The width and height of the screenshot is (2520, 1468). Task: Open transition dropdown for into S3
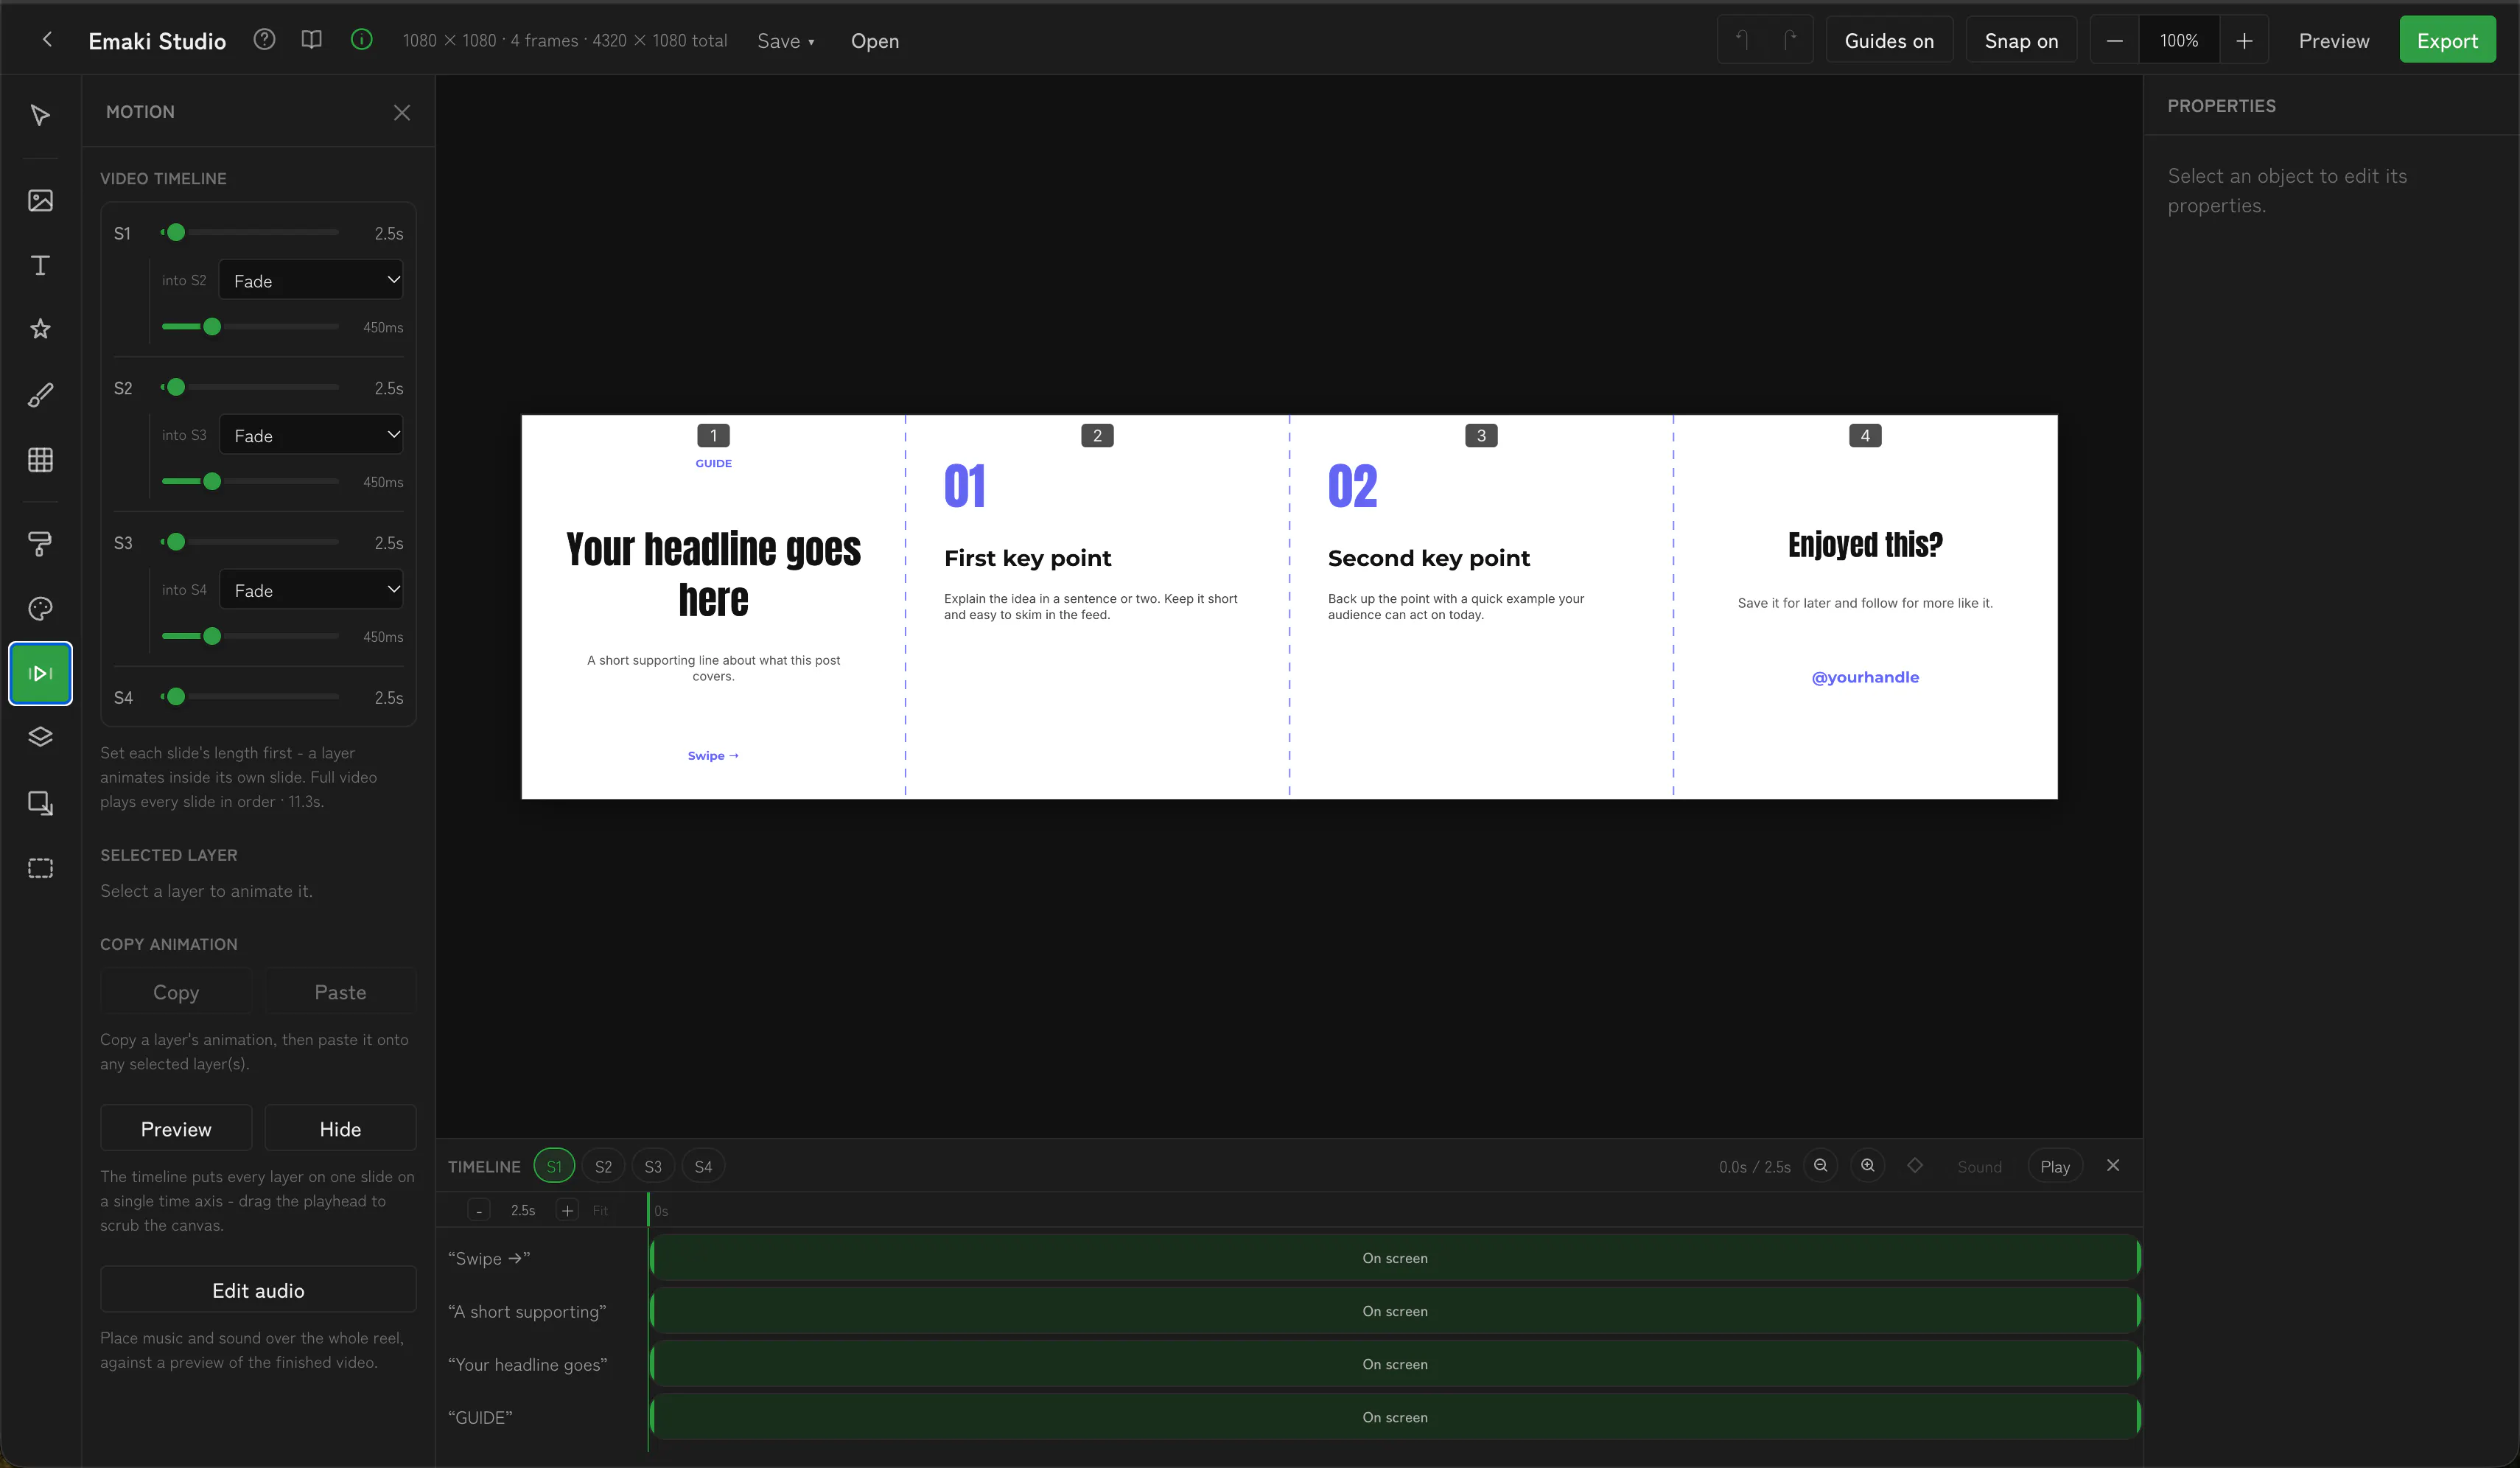311,435
